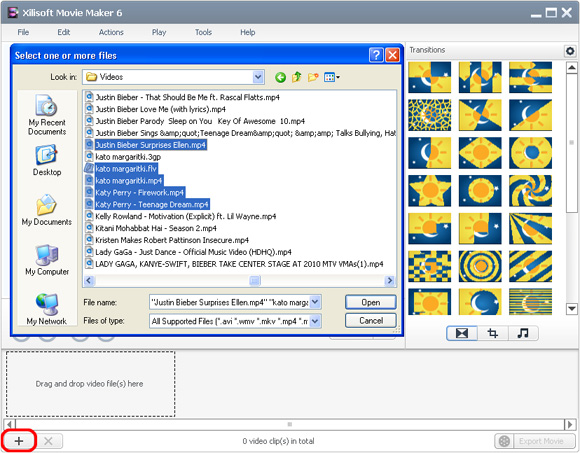Select the diagonal stripes transition thumbnail

530,266
